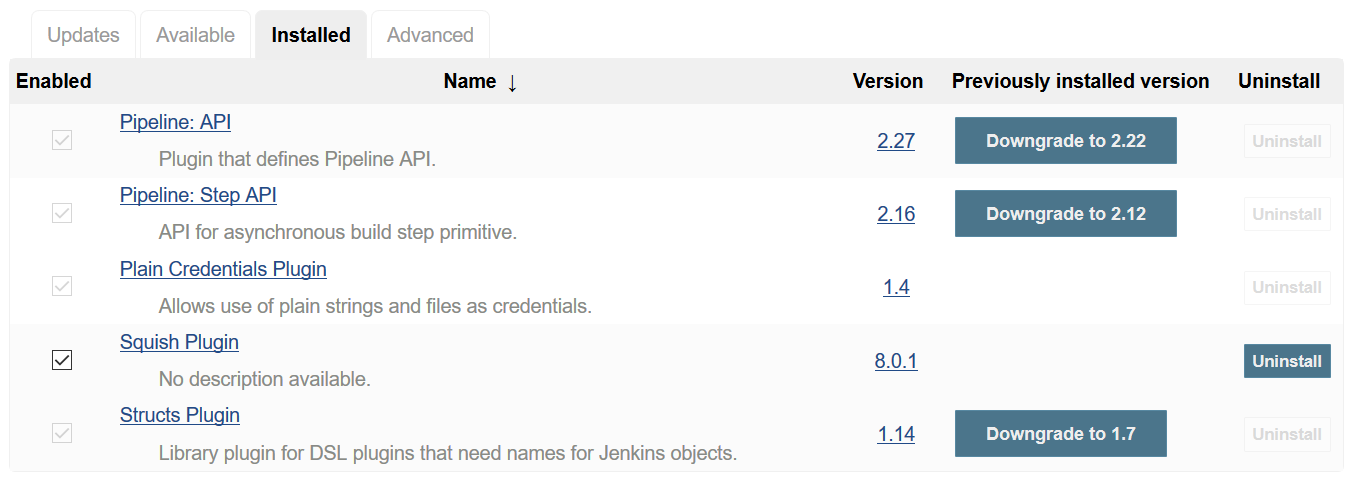Image resolution: width=1364 pixels, height=480 pixels.
Task: Open the Available tab
Action: coord(195,35)
